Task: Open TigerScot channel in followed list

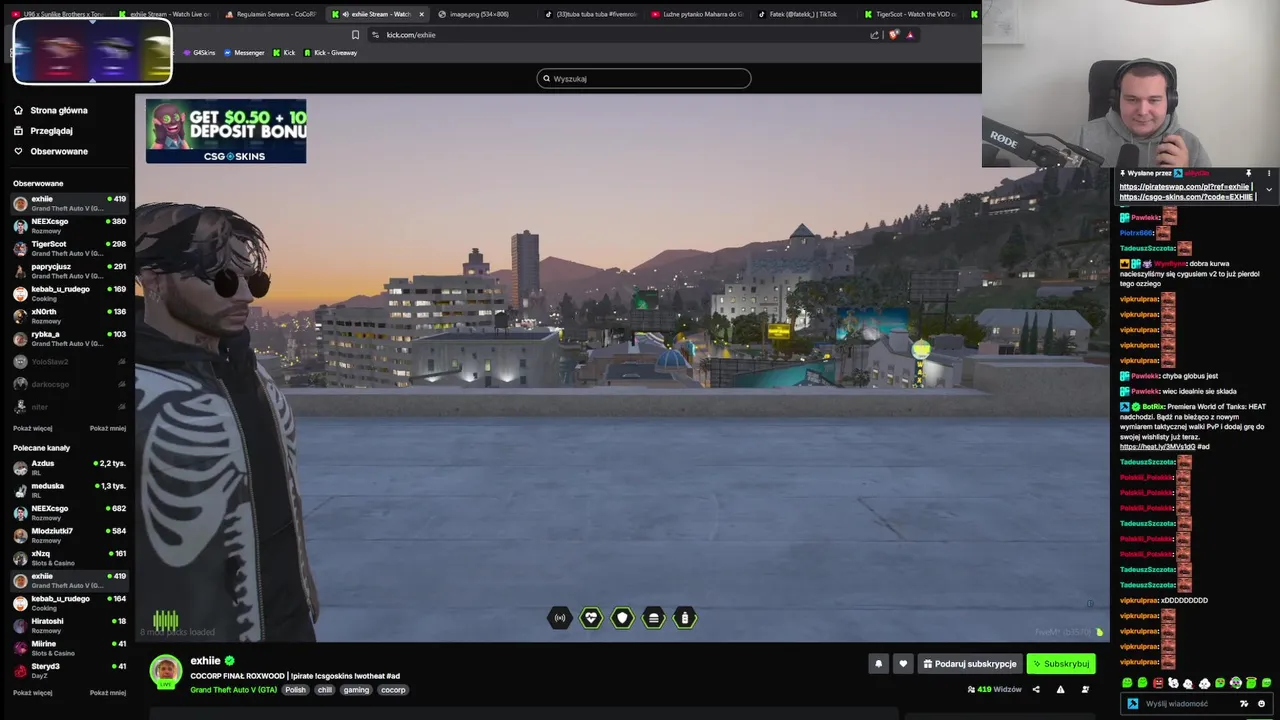Action: tap(69, 248)
